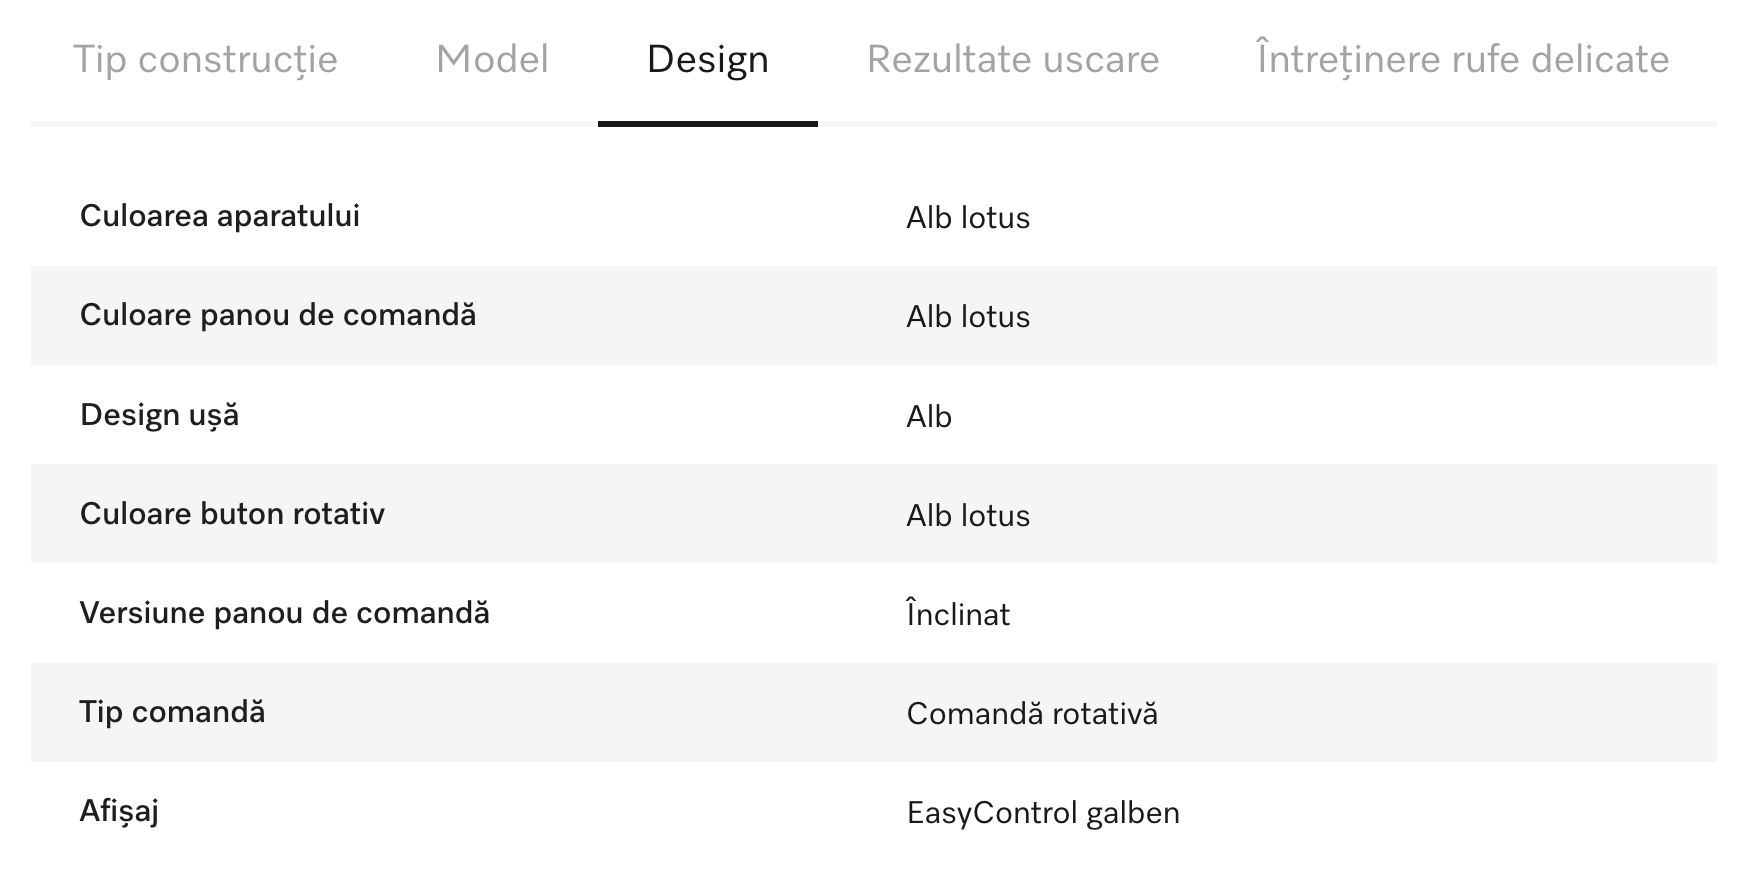Image resolution: width=1748 pixels, height=896 pixels.
Task: Click Alb lotus value for buton rotativ
Action: tap(968, 516)
